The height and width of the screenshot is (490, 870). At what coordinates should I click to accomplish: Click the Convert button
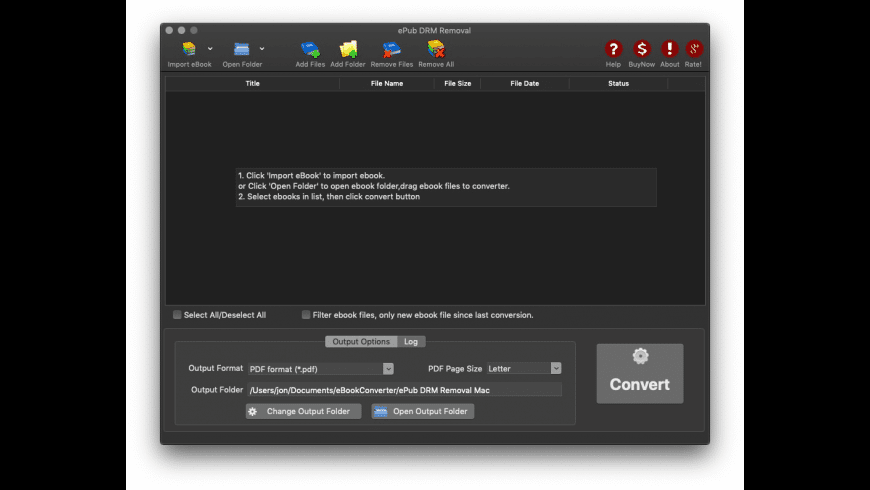tap(640, 373)
